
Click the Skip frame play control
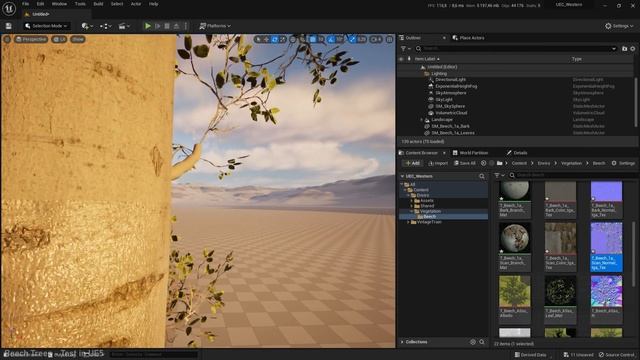click(158, 26)
